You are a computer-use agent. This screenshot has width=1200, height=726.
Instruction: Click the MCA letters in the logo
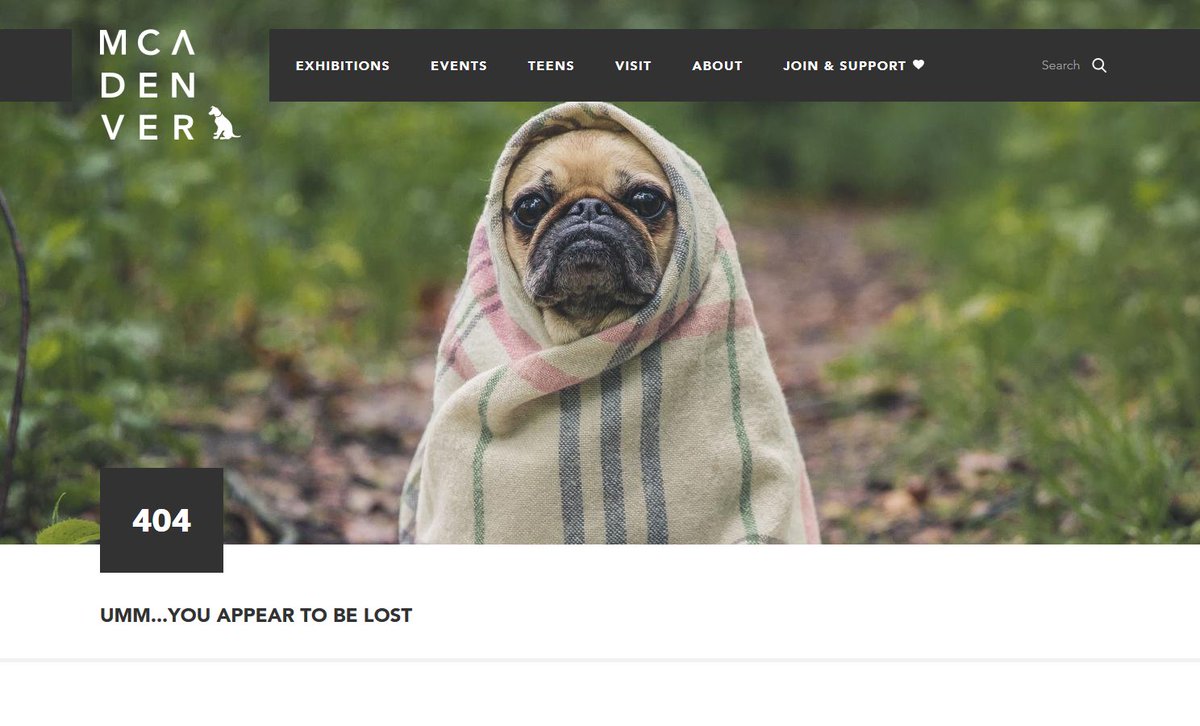point(147,43)
